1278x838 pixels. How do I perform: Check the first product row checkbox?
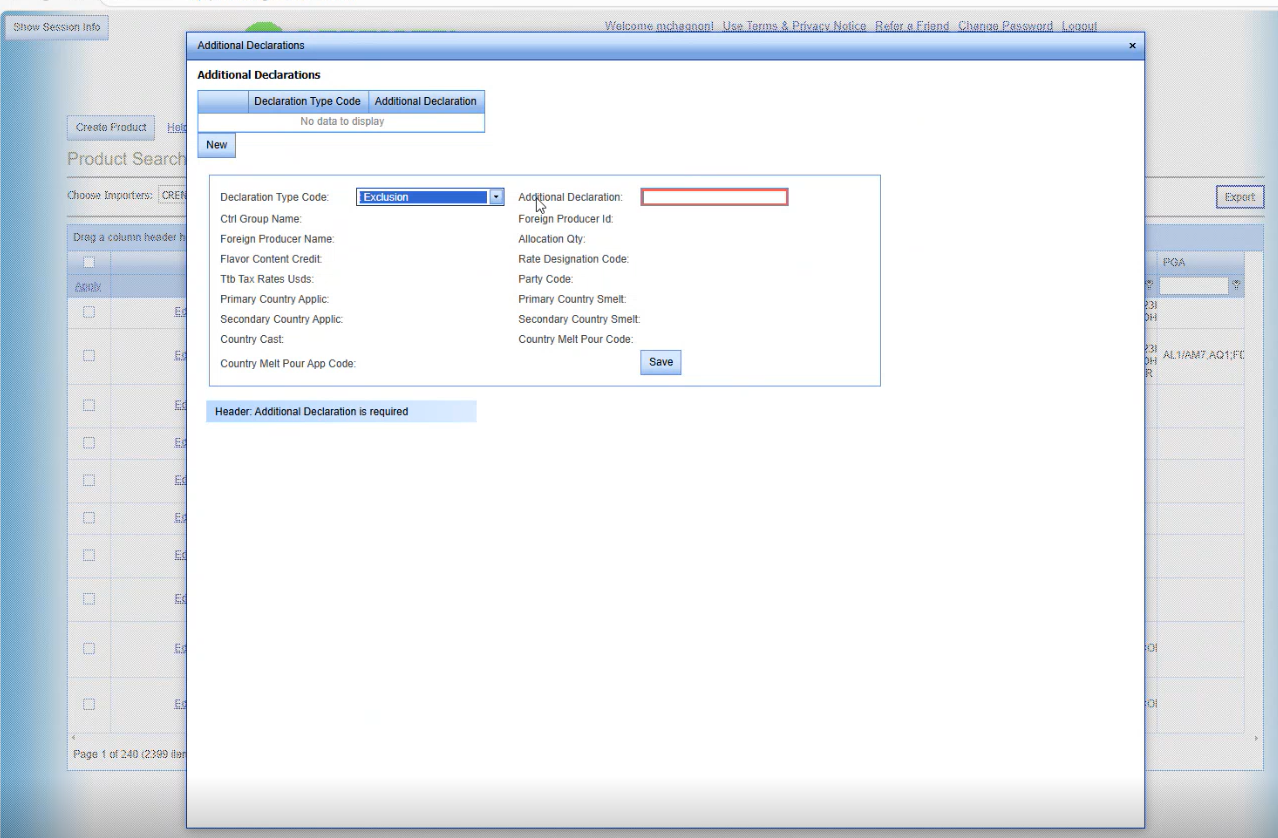pyautogui.click(x=89, y=312)
